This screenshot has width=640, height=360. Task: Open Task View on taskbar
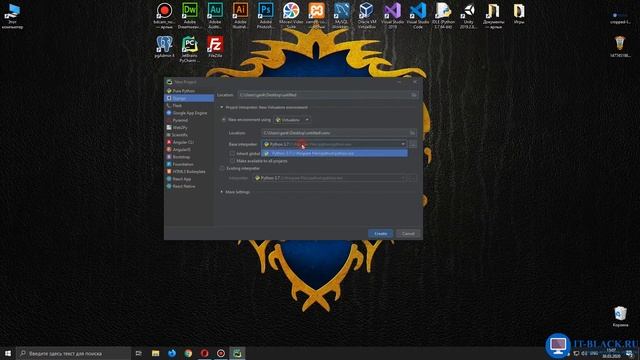[x=139, y=353]
